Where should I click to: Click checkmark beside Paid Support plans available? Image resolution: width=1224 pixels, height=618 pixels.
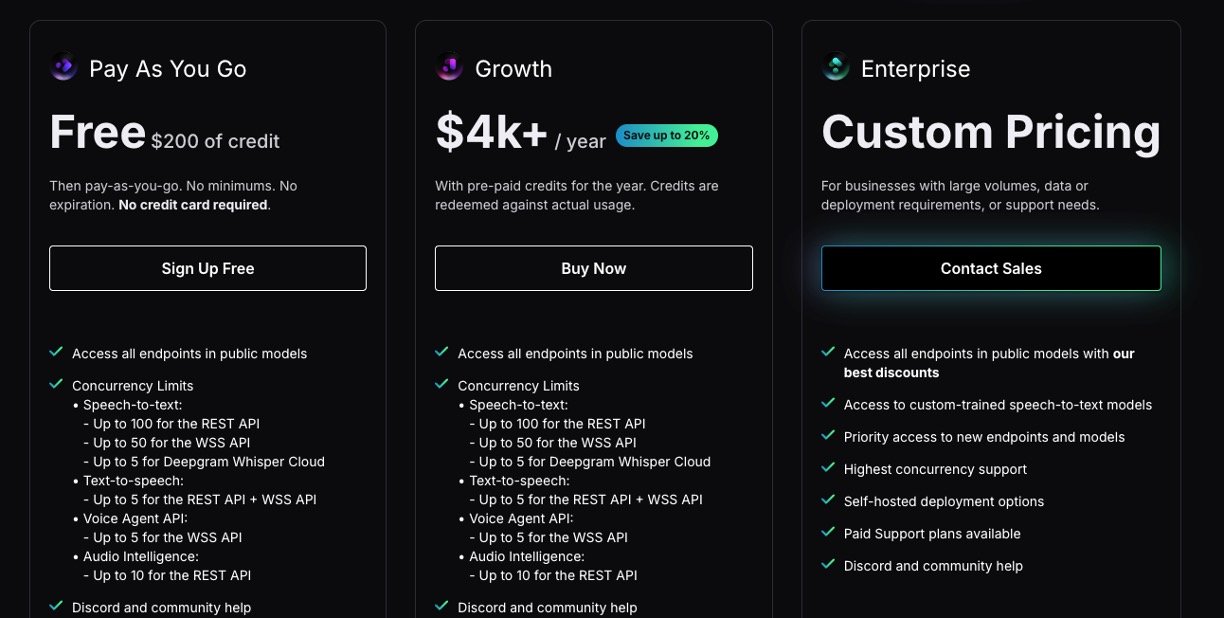tap(828, 532)
